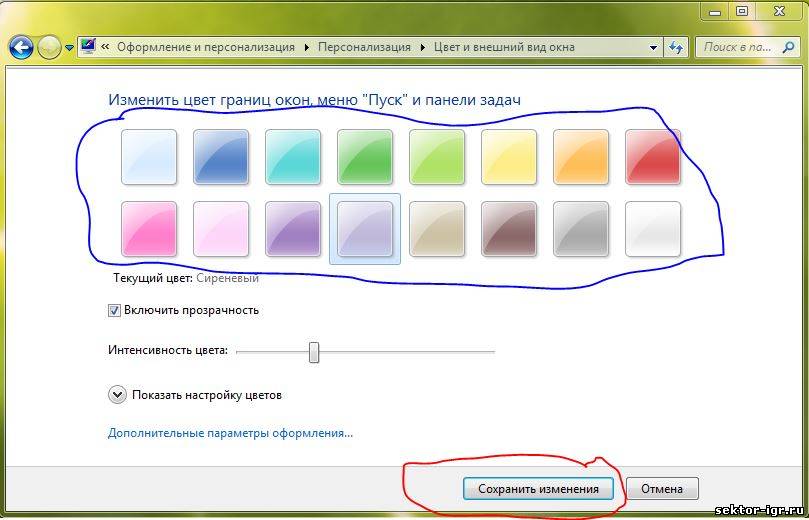Pick the white frost color swatch
809x520 pixels.
coord(653,229)
